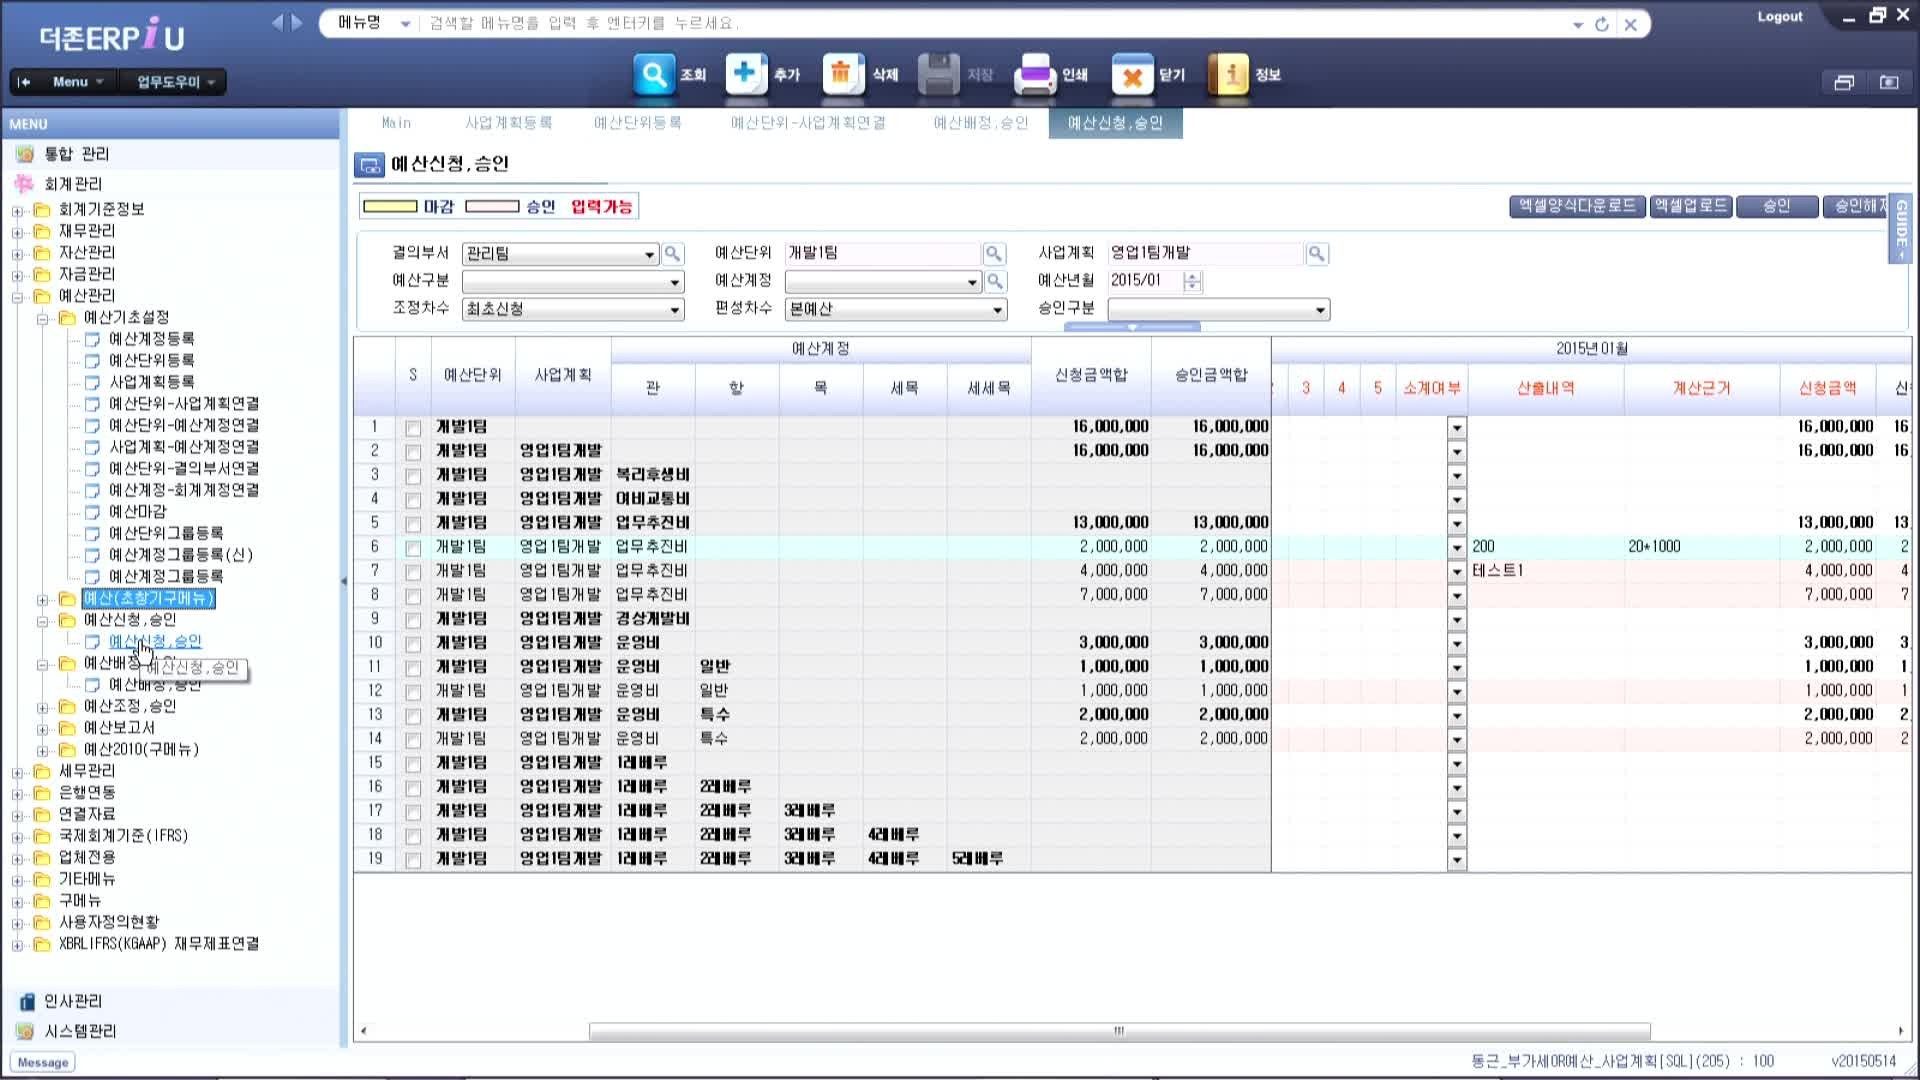The height and width of the screenshot is (1080, 1920).
Task: Switch to the 예산단위등록 tab
Action: 637,123
